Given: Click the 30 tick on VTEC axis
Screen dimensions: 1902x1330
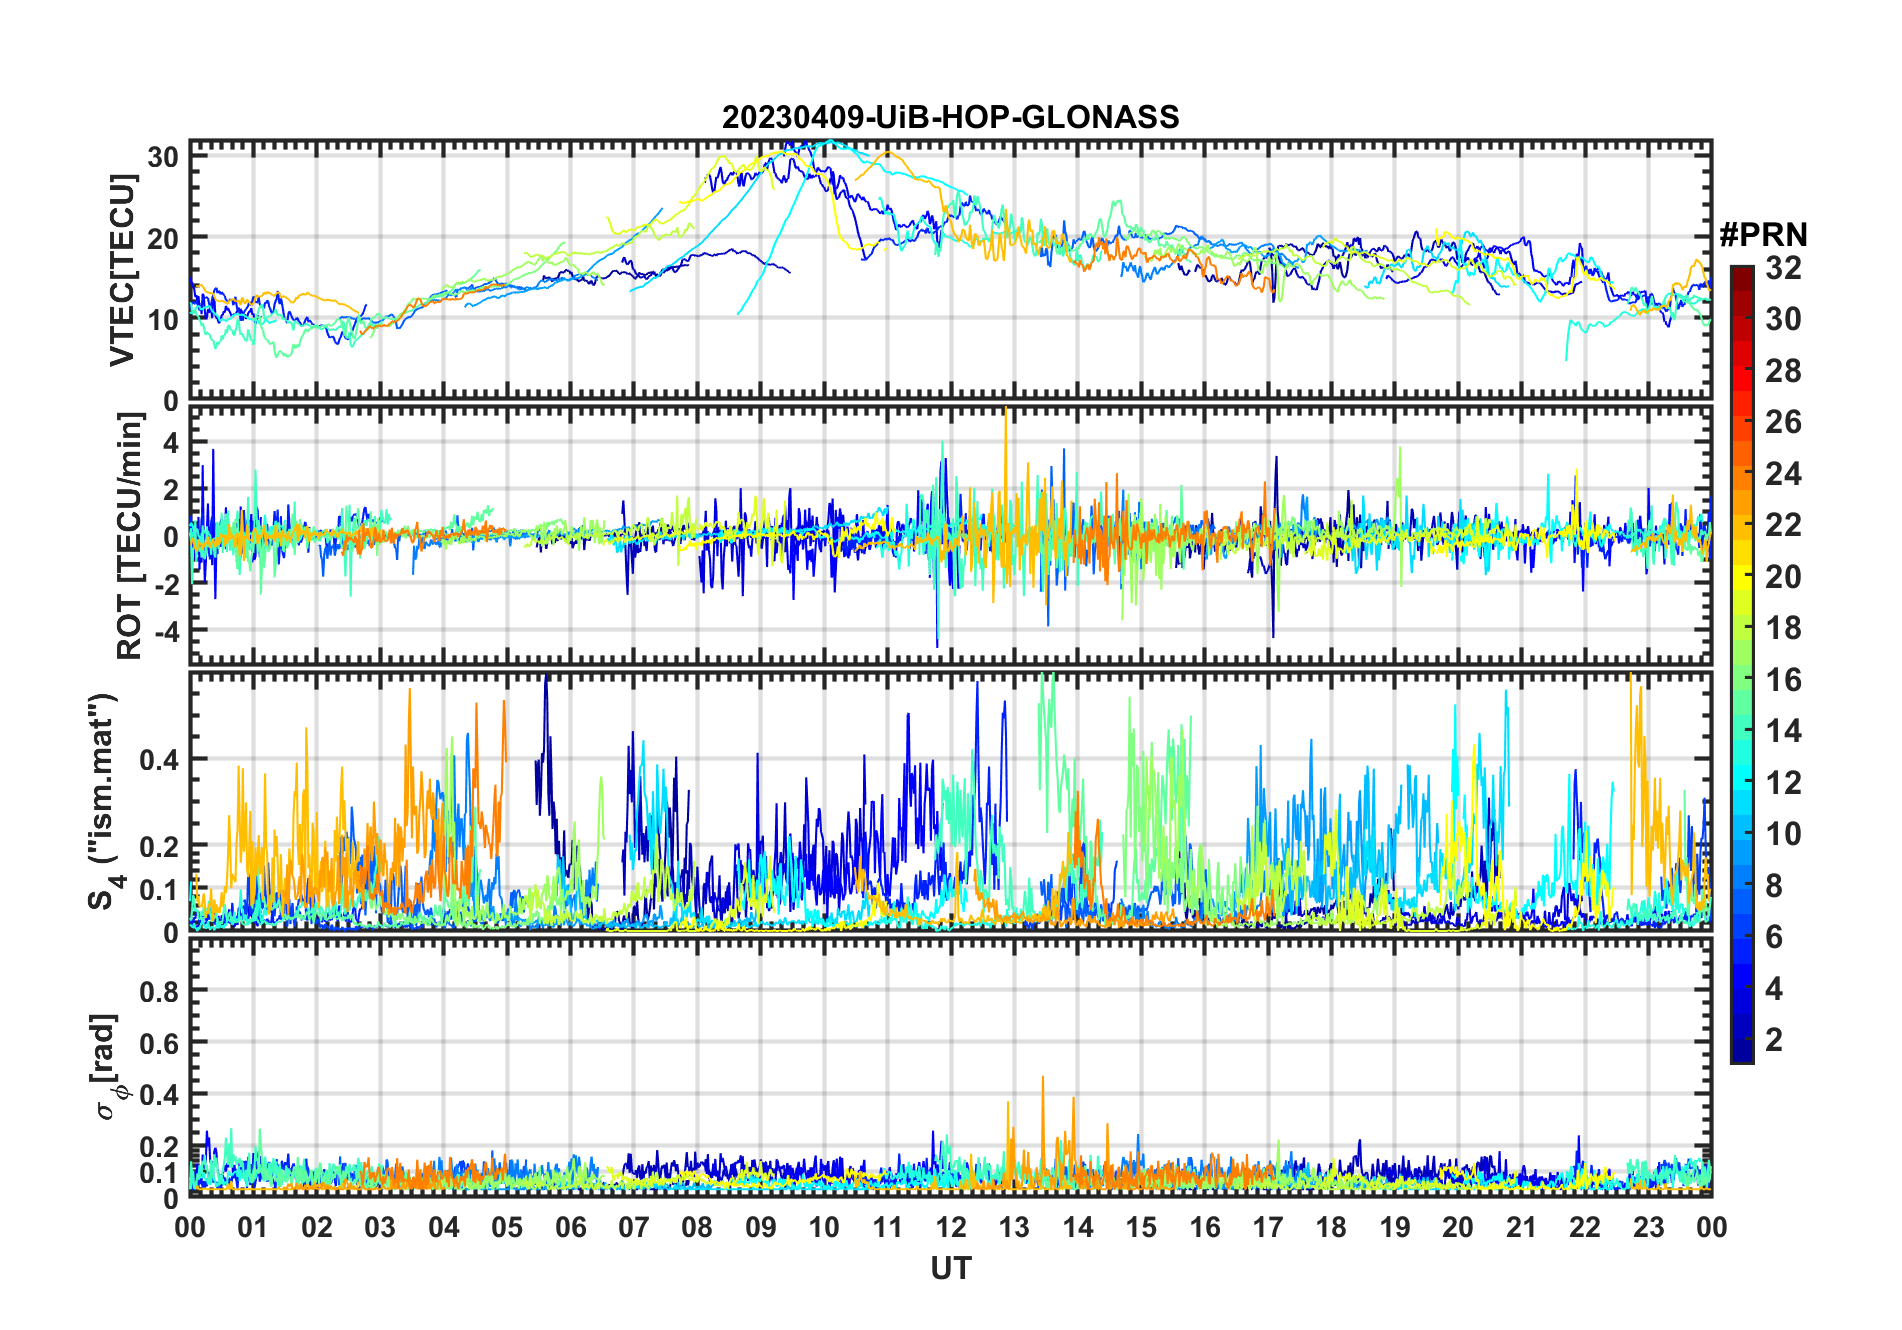Looking at the screenshot, I should [x=164, y=157].
